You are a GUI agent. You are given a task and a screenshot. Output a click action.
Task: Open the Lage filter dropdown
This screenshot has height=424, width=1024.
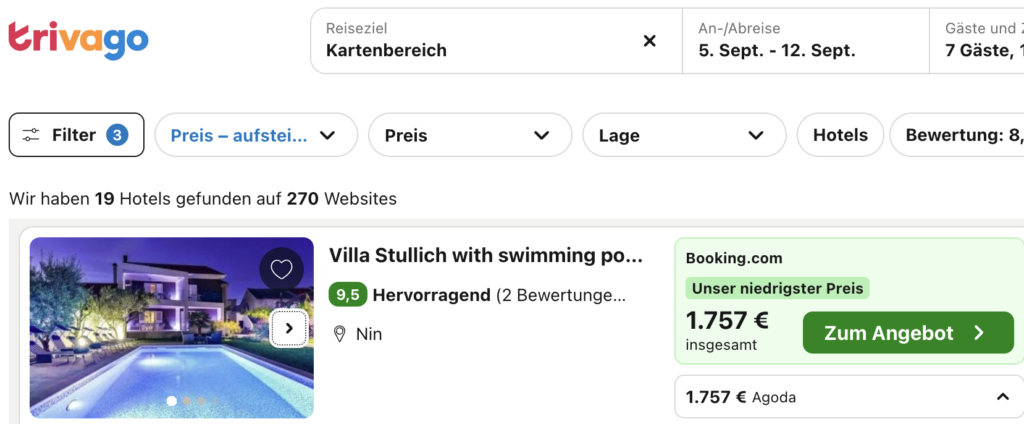point(684,135)
